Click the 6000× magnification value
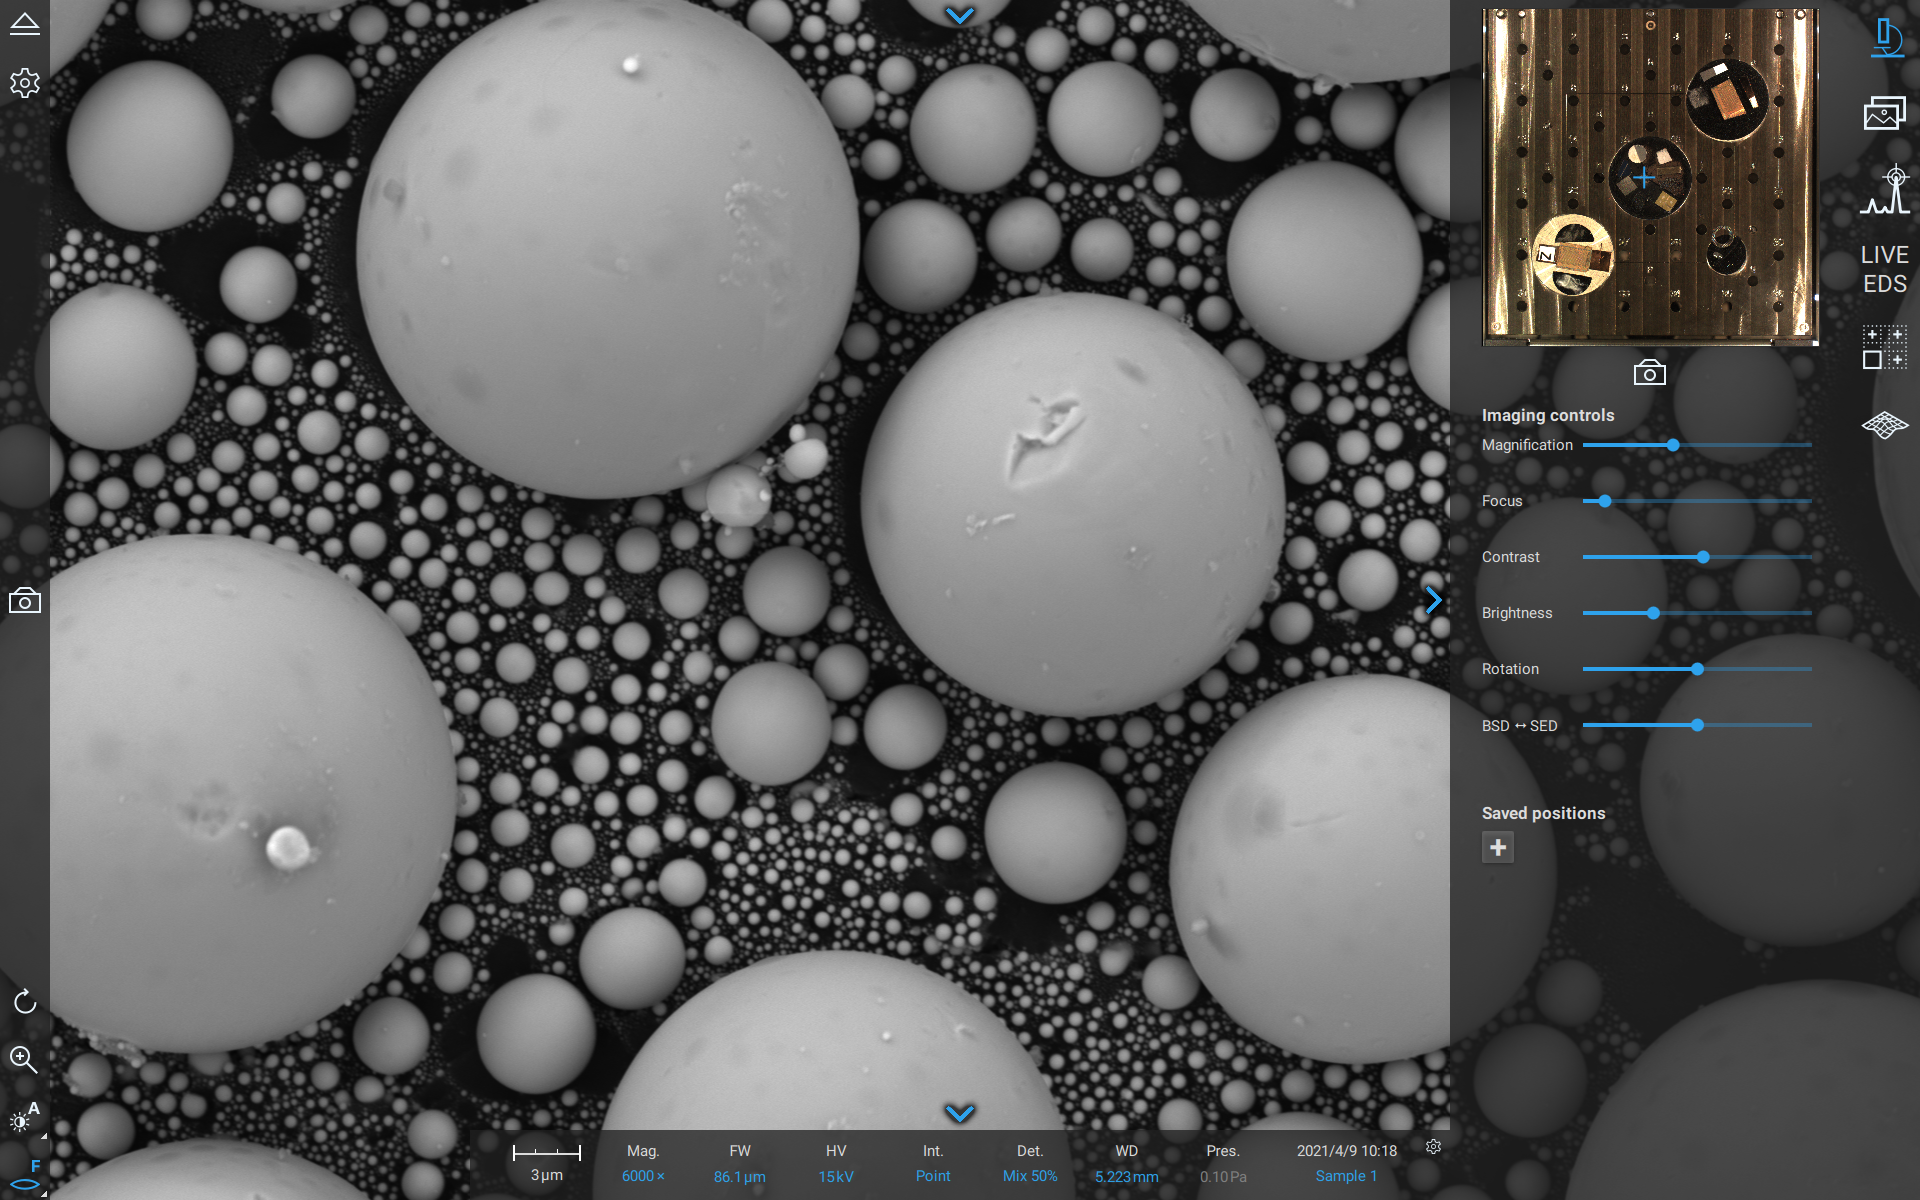 click(643, 1176)
